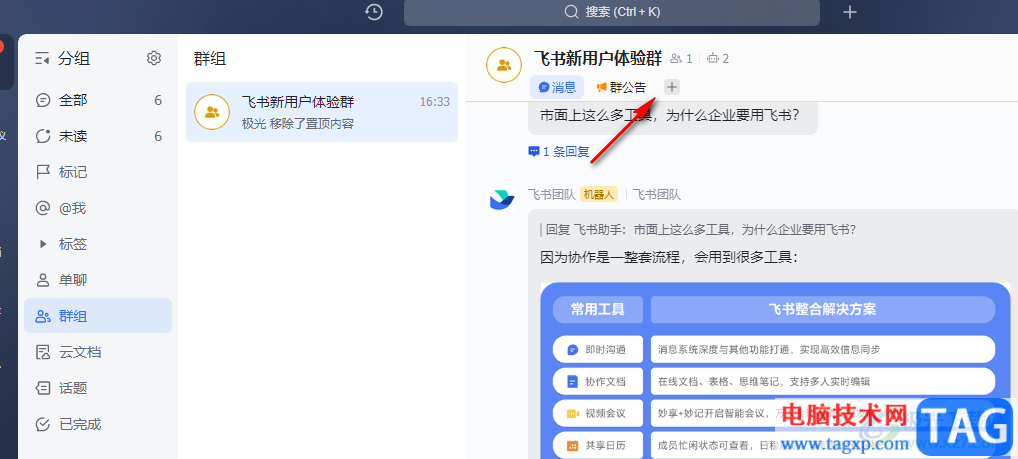
Task: Click the chat header group avatar
Action: click(504, 65)
